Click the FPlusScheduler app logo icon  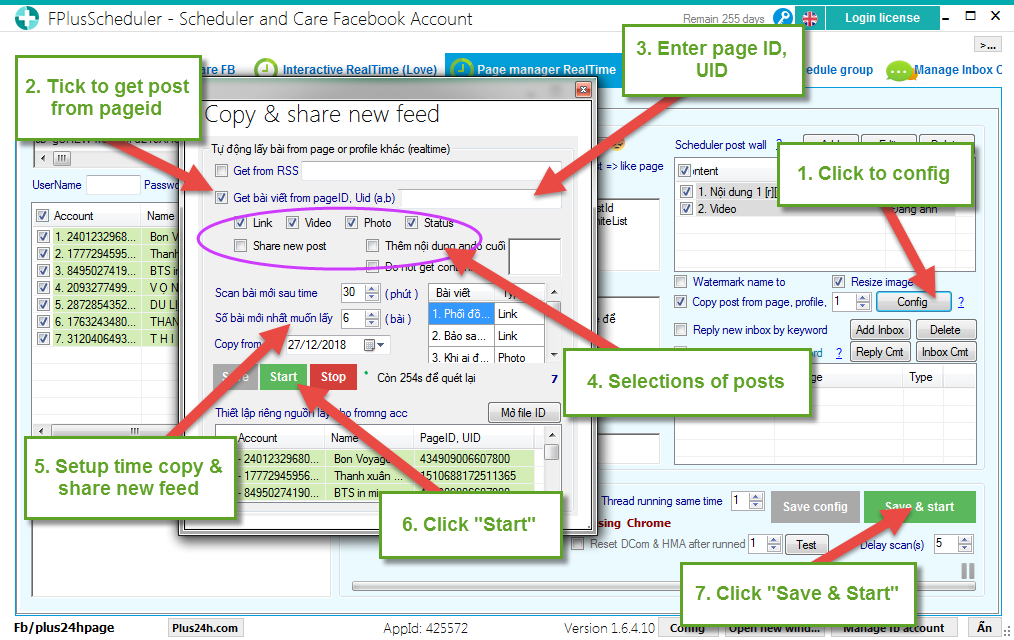(27, 18)
